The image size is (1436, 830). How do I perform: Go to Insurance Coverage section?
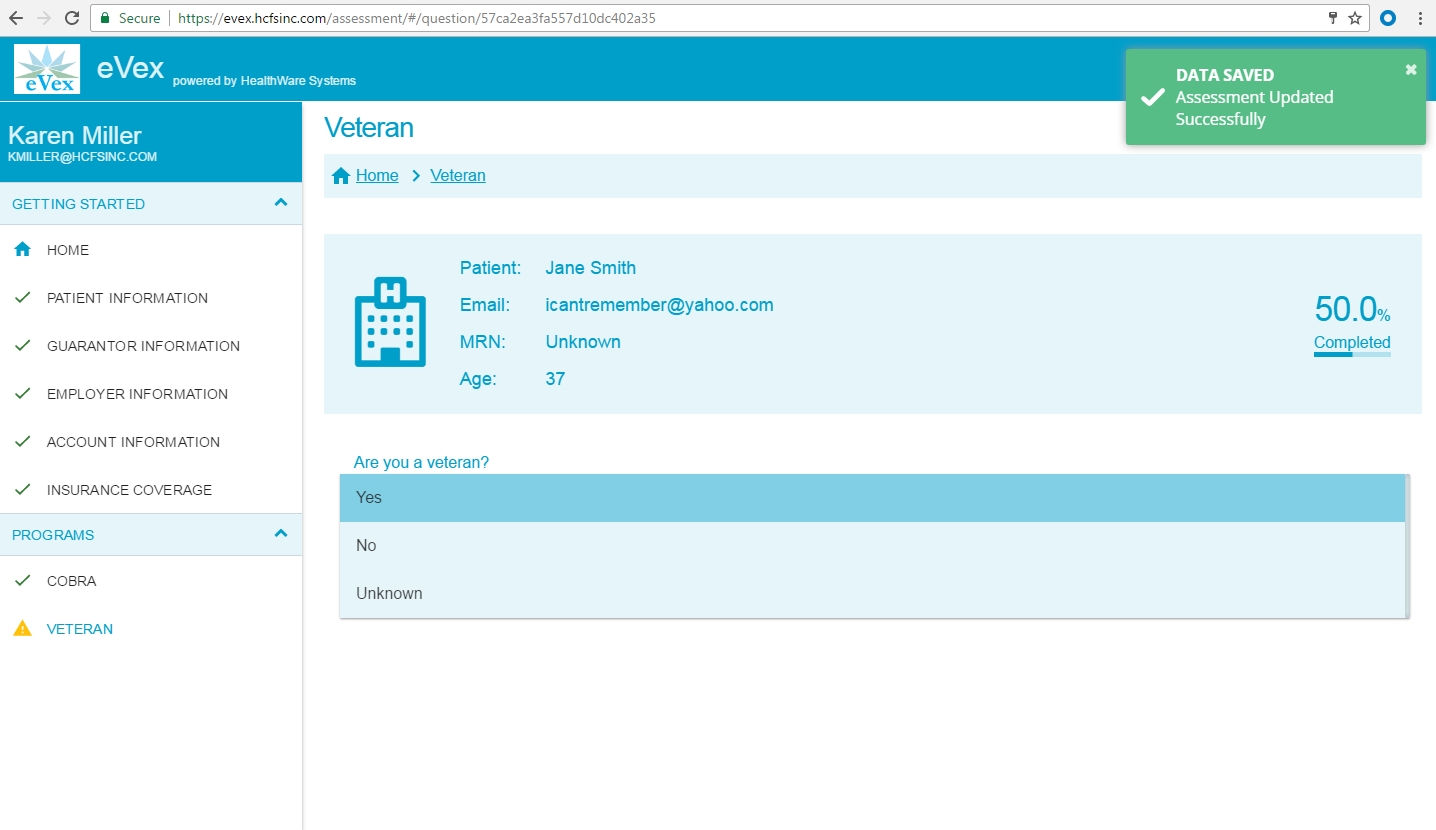coord(129,490)
